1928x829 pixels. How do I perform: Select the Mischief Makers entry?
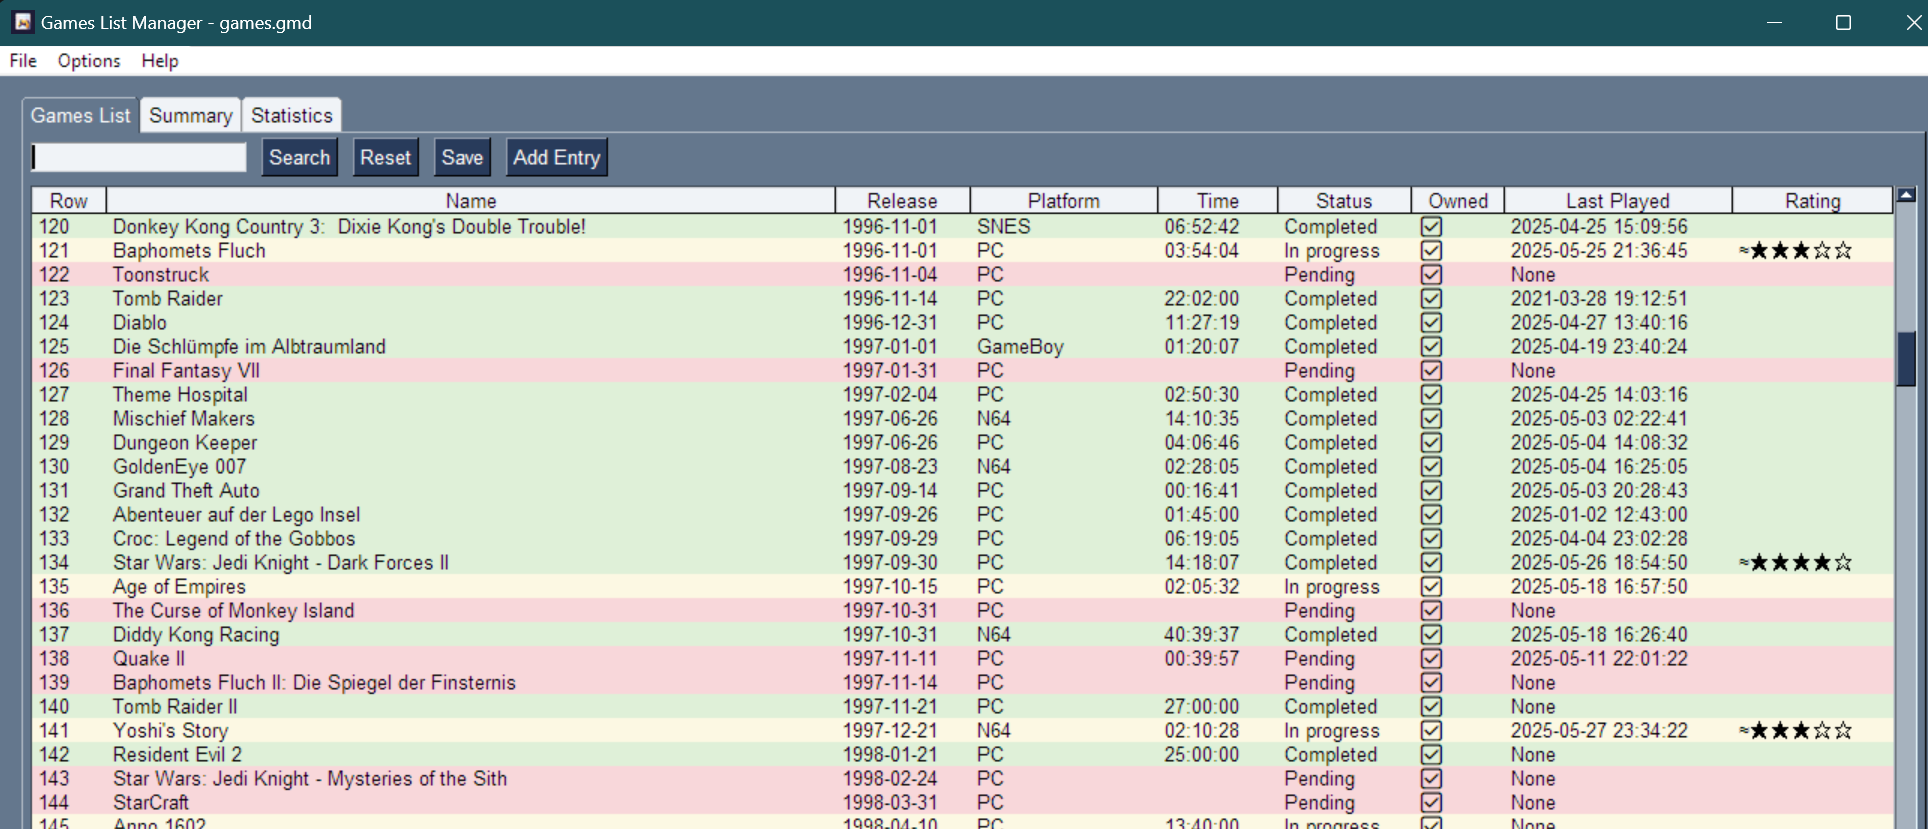tap(184, 419)
